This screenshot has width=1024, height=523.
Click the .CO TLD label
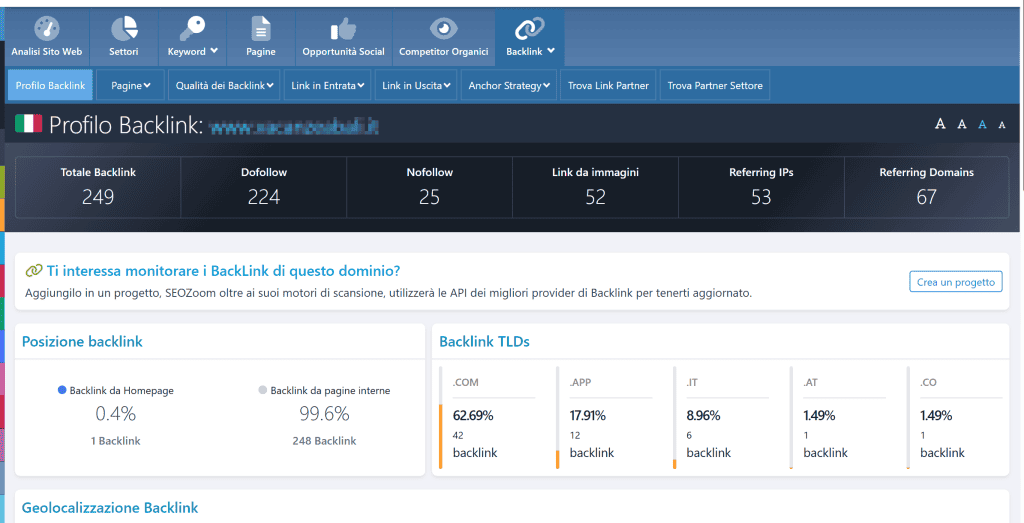pyautogui.click(x=928, y=383)
